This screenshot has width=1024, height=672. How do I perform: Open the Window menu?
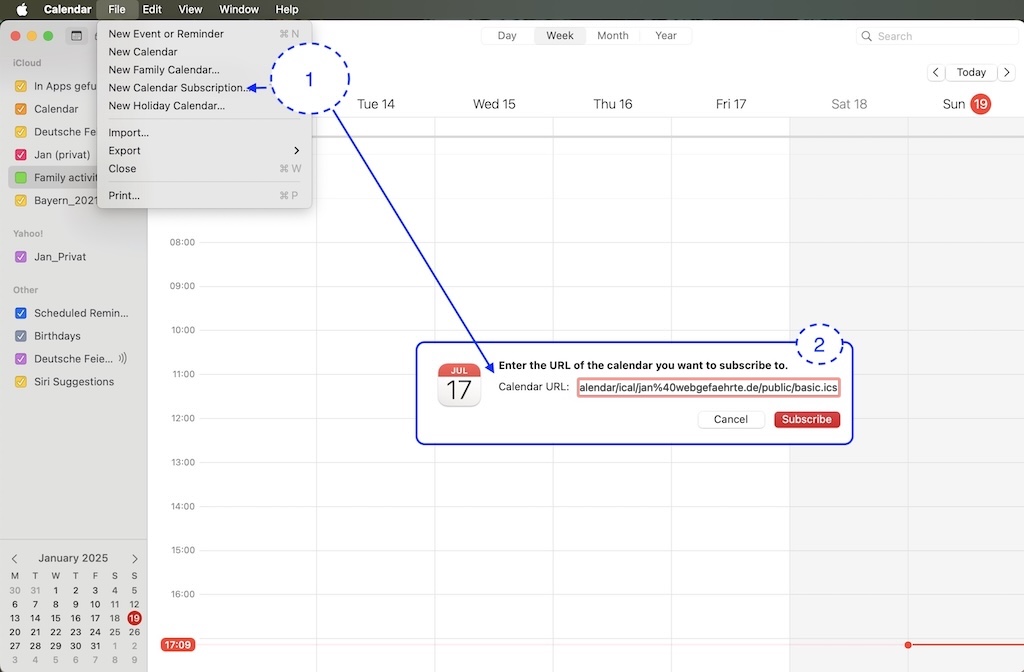(x=238, y=9)
